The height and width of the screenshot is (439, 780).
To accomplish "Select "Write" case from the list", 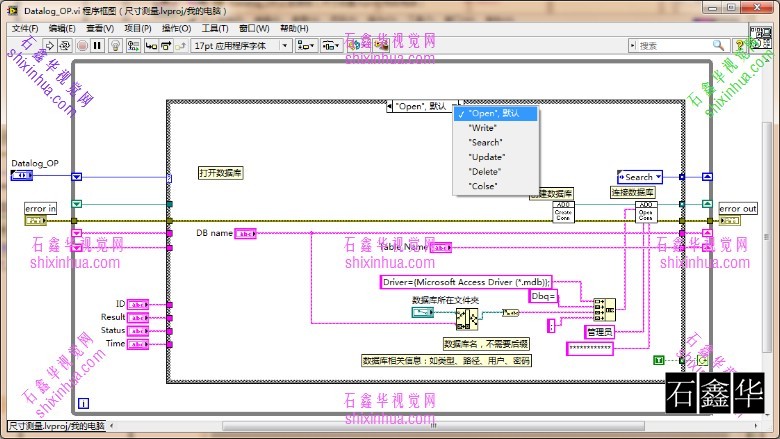I will [x=483, y=128].
